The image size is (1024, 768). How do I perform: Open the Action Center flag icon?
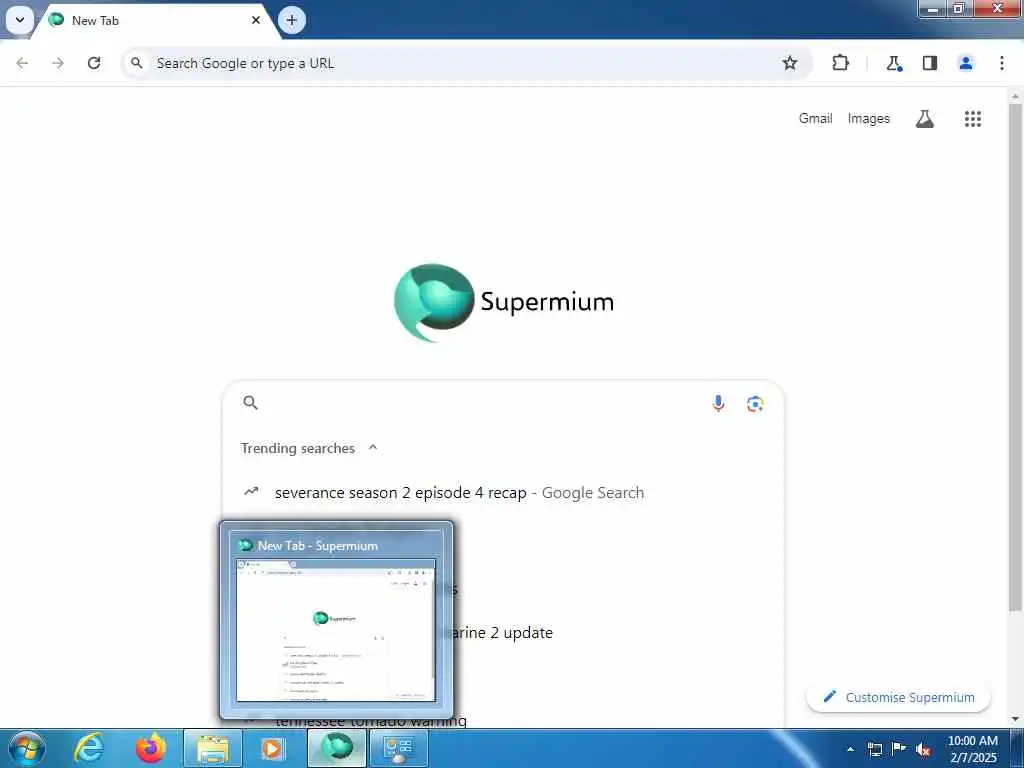tap(899, 748)
